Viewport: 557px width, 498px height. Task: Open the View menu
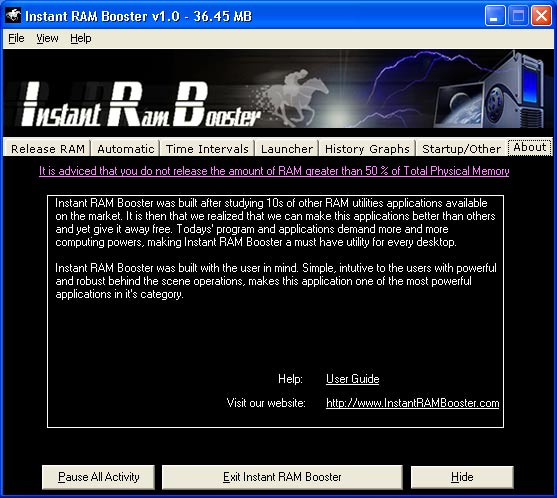coord(47,38)
